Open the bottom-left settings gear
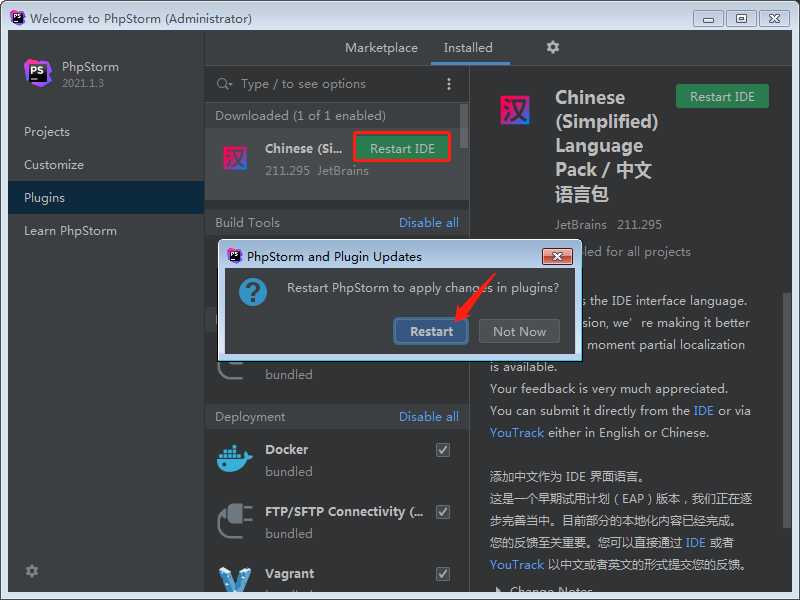The width and height of the screenshot is (800, 600). point(32,570)
